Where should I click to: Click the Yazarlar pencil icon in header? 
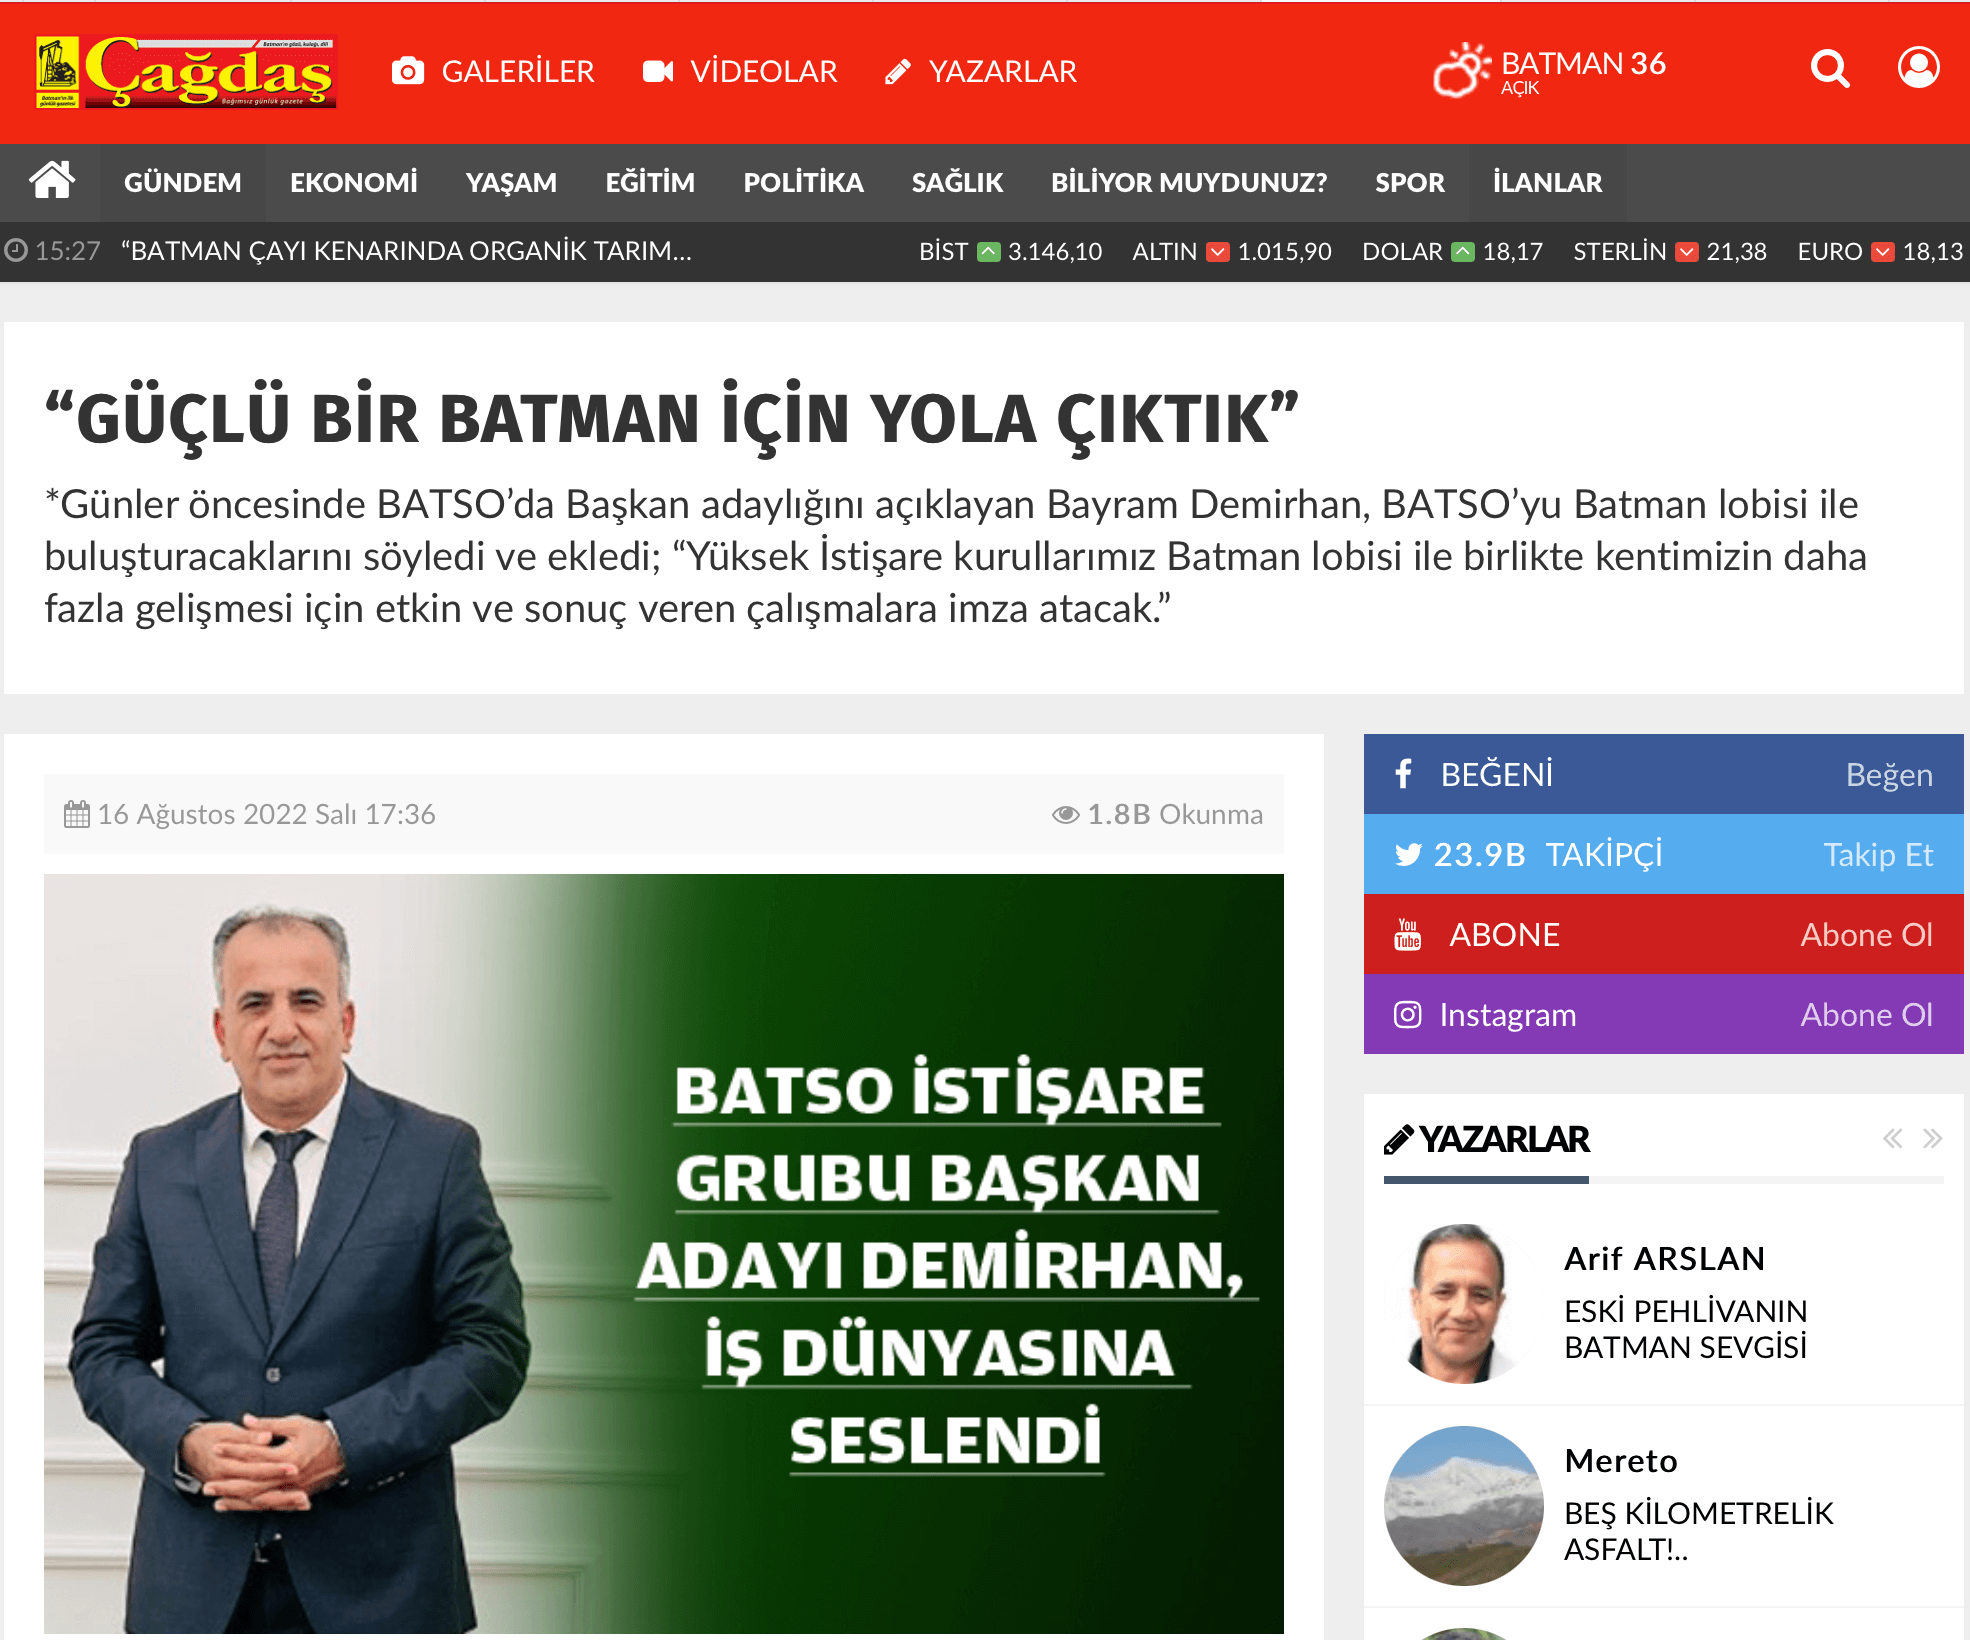tap(897, 72)
